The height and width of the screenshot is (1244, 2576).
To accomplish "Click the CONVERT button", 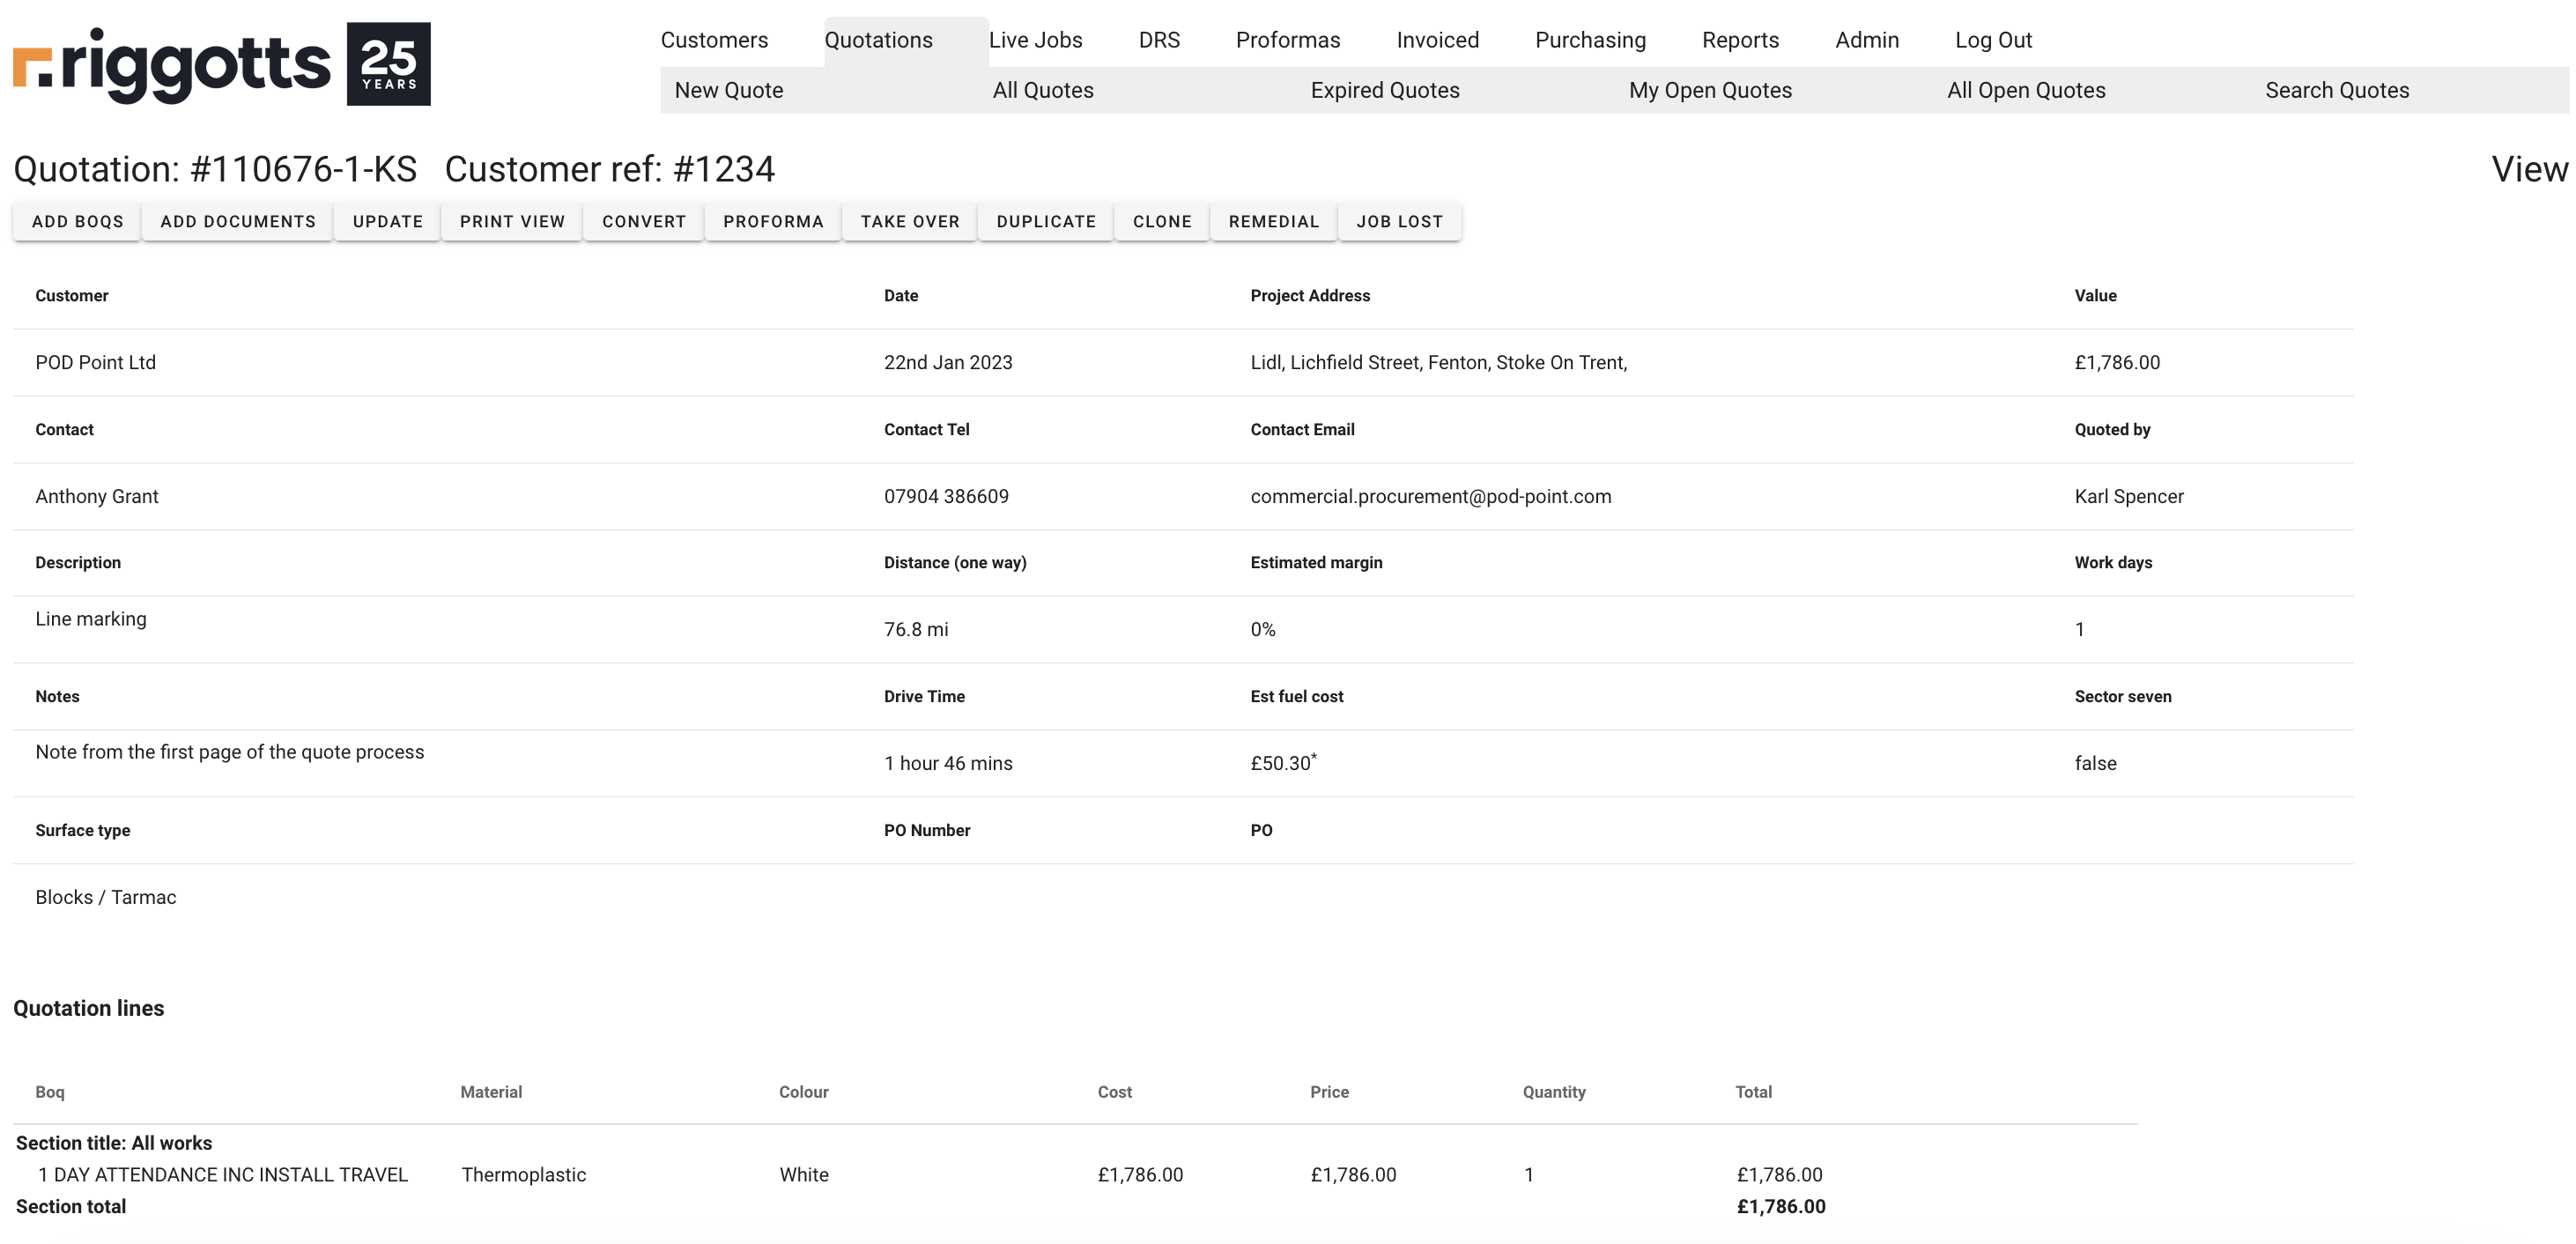I will [644, 221].
